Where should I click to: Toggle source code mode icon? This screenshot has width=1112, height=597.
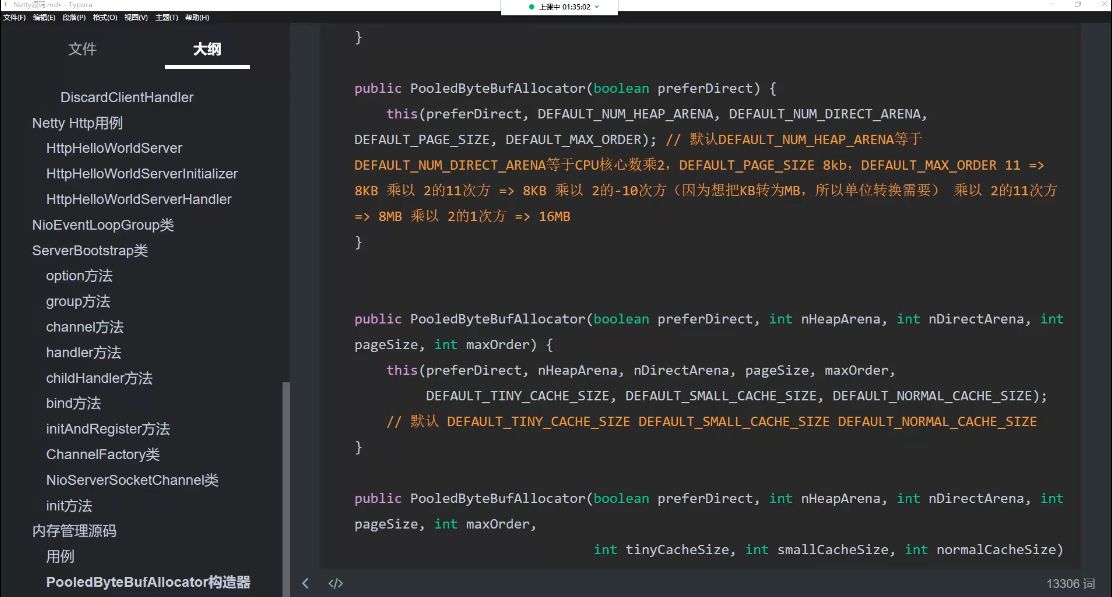coord(336,583)
